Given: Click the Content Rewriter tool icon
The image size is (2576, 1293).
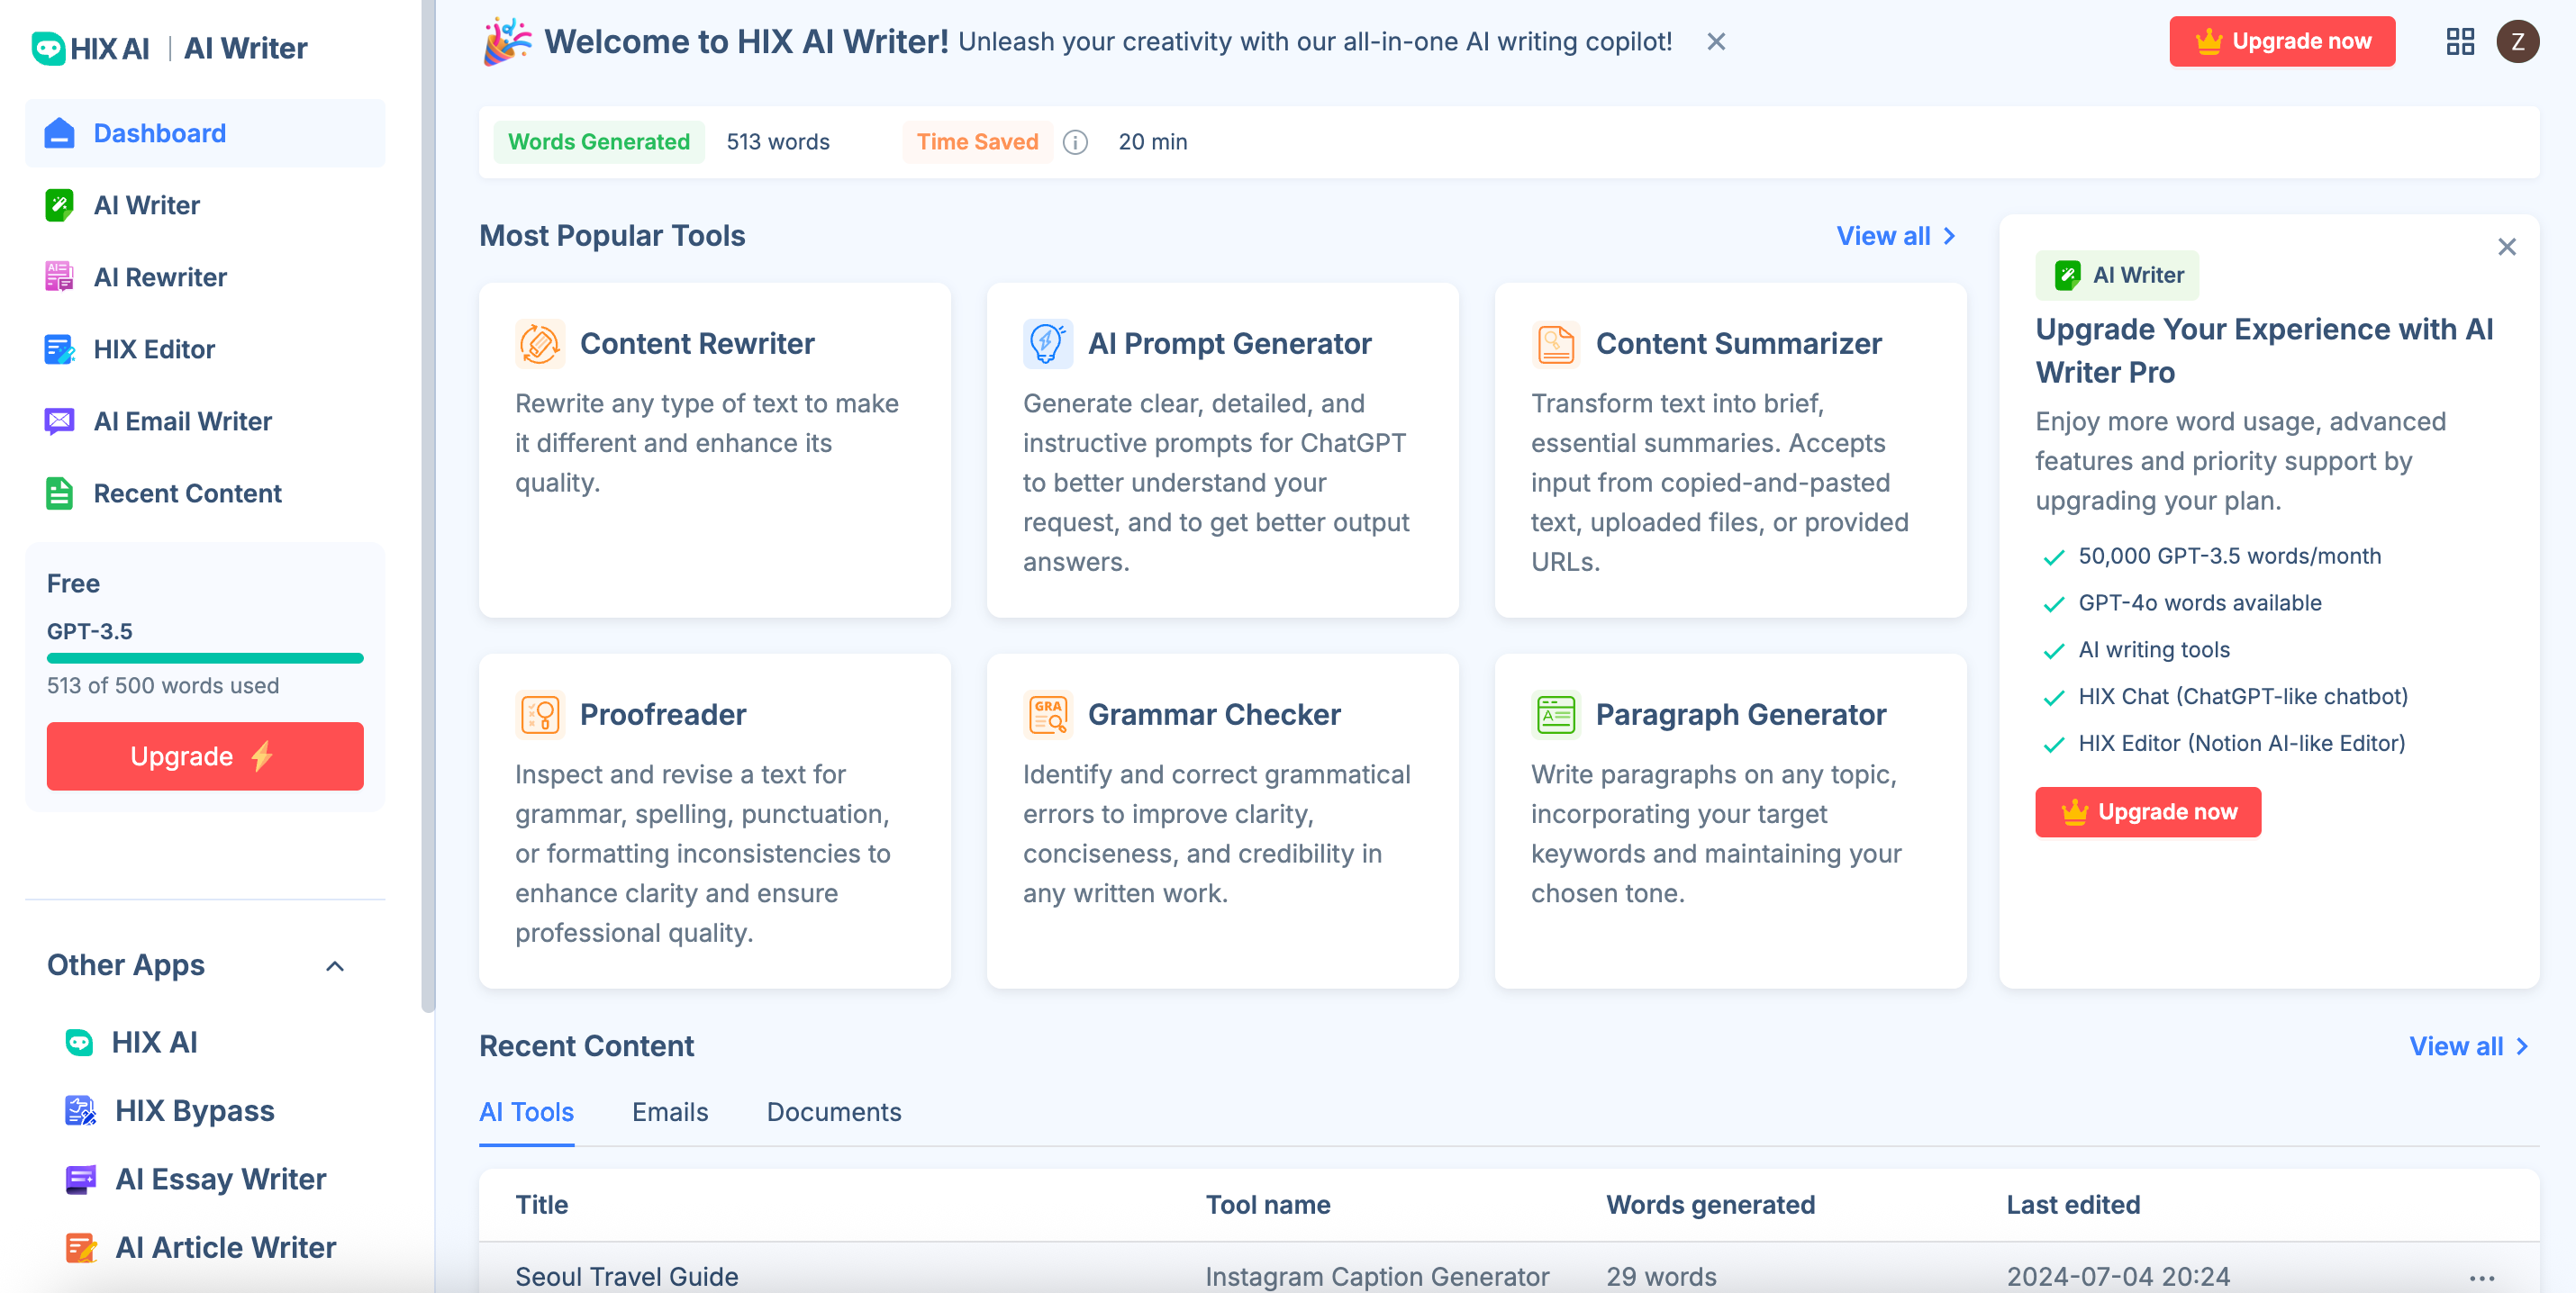Looking at the screenshot, I should click(x=540, y=343).
